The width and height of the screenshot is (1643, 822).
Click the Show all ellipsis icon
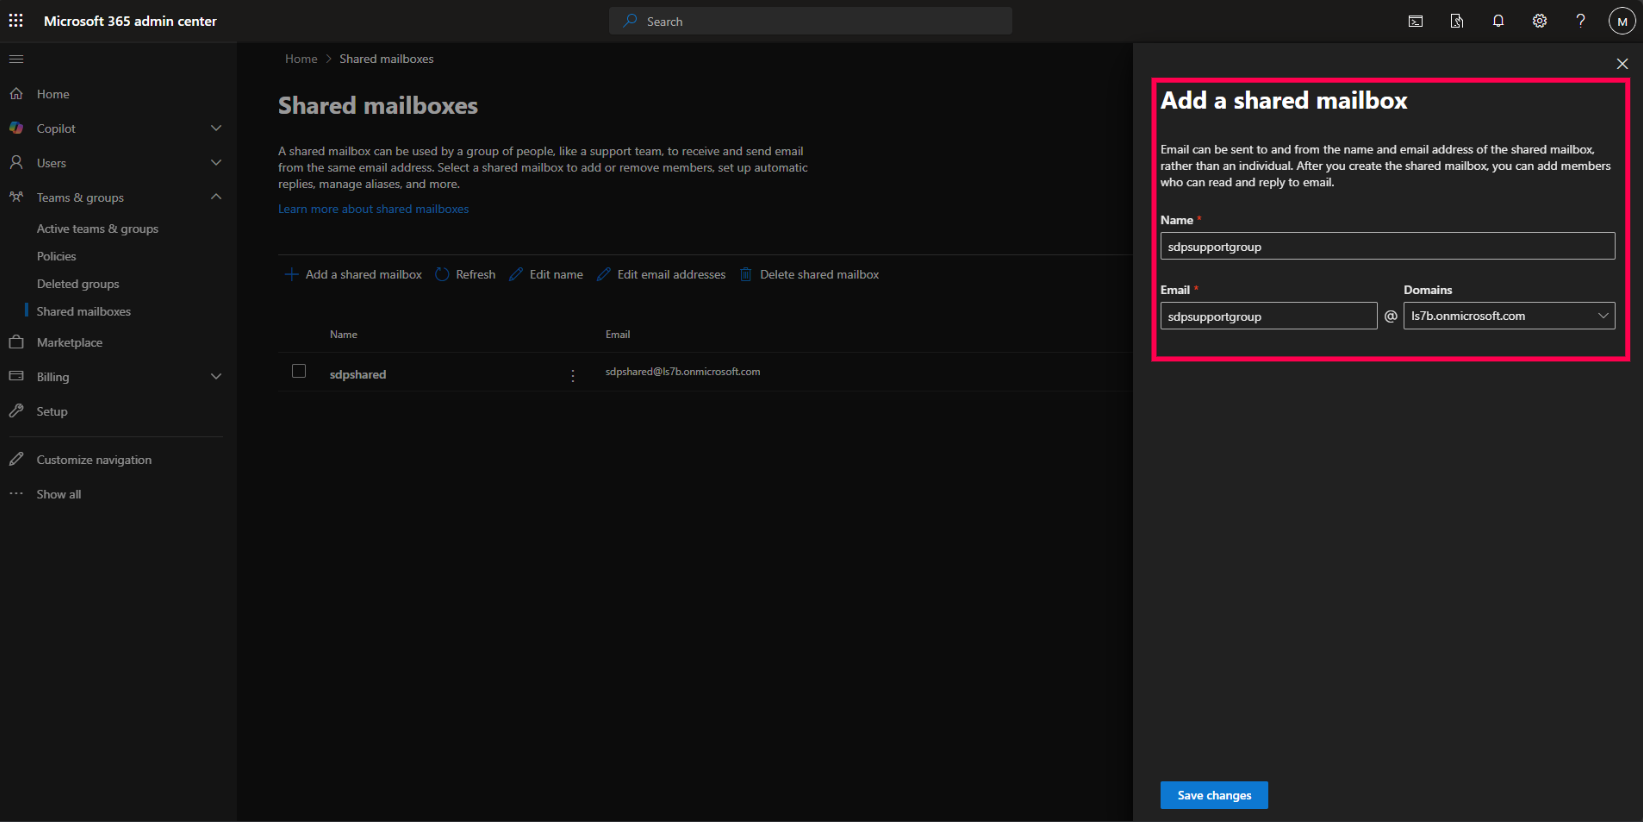pos(16,494)
